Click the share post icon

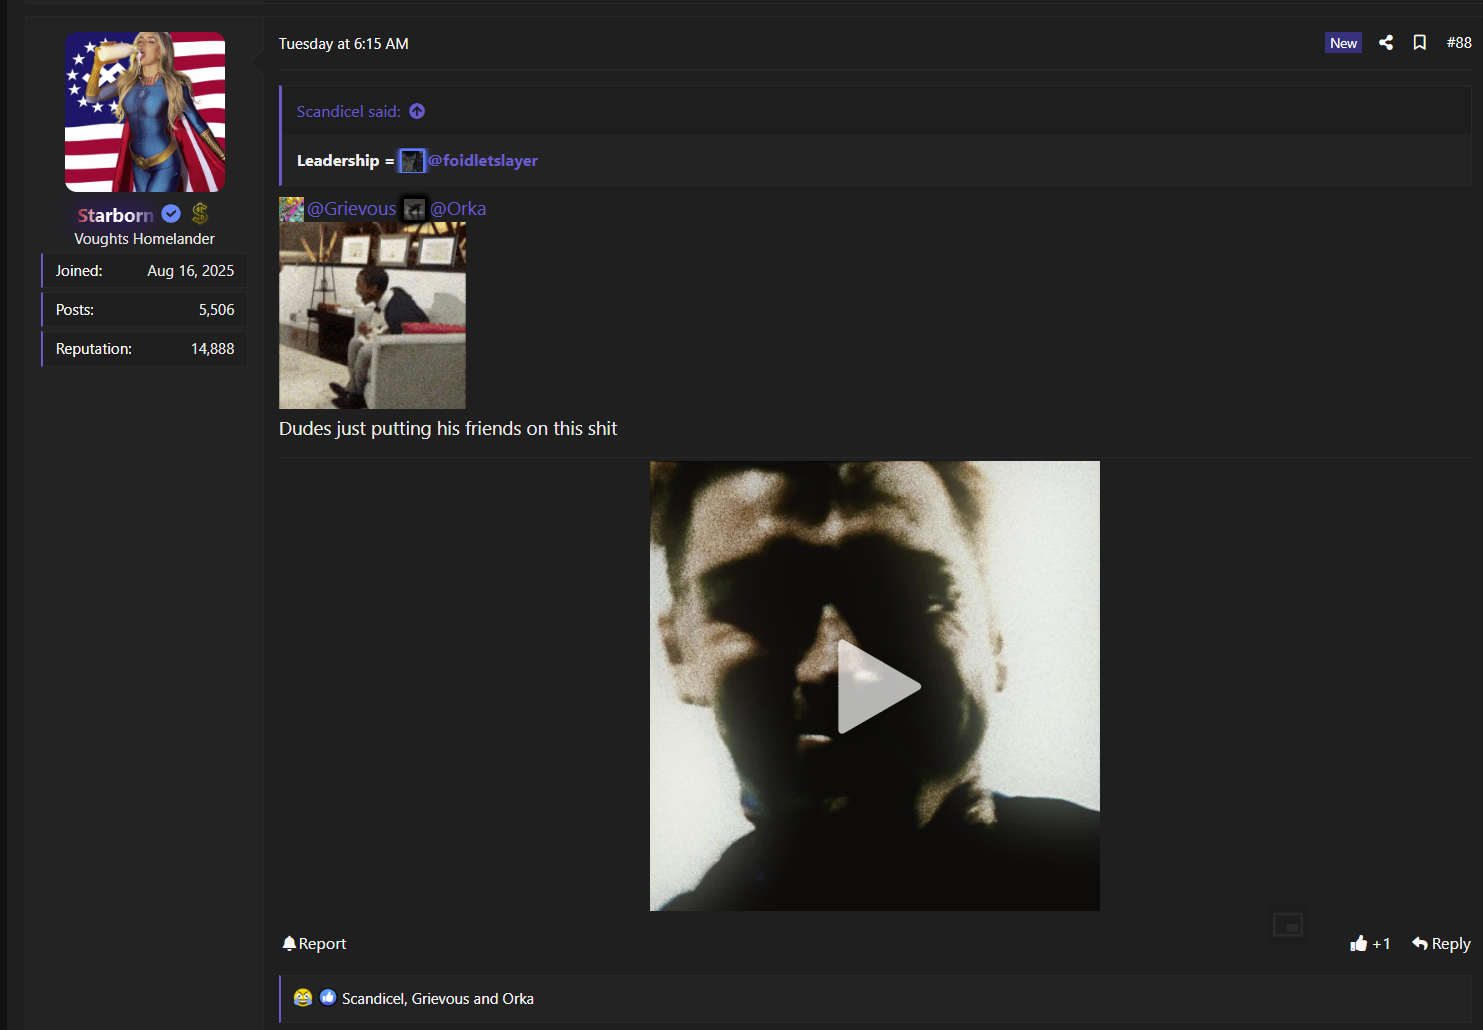click(1386, 43)
